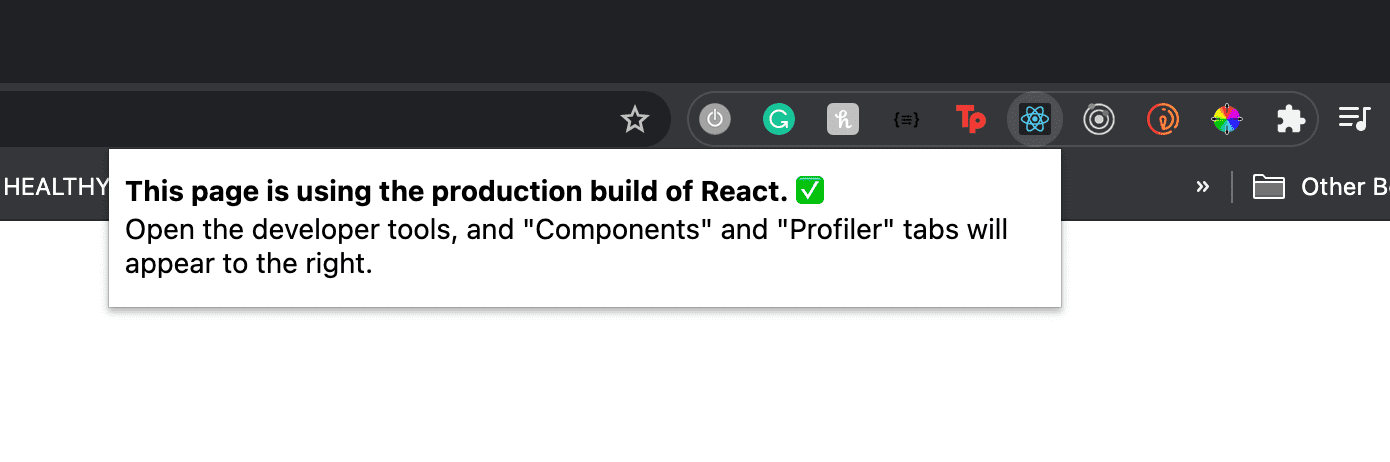Open the Other Bookmarks folder

tap(1320, 187)
